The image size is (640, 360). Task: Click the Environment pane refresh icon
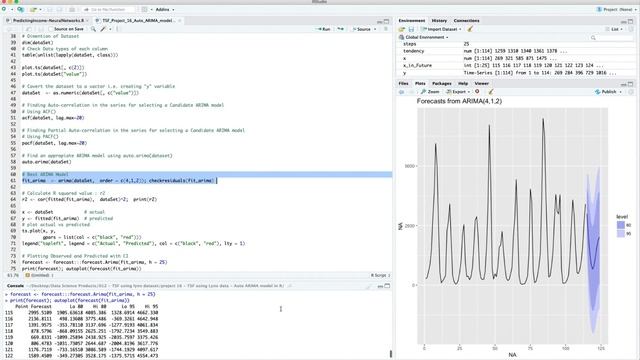coord(631,29)
